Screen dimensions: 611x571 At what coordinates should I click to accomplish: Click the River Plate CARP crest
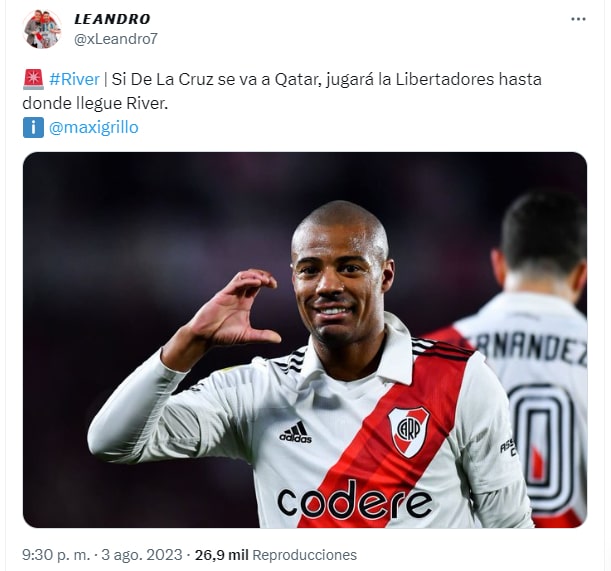(408, 432)
